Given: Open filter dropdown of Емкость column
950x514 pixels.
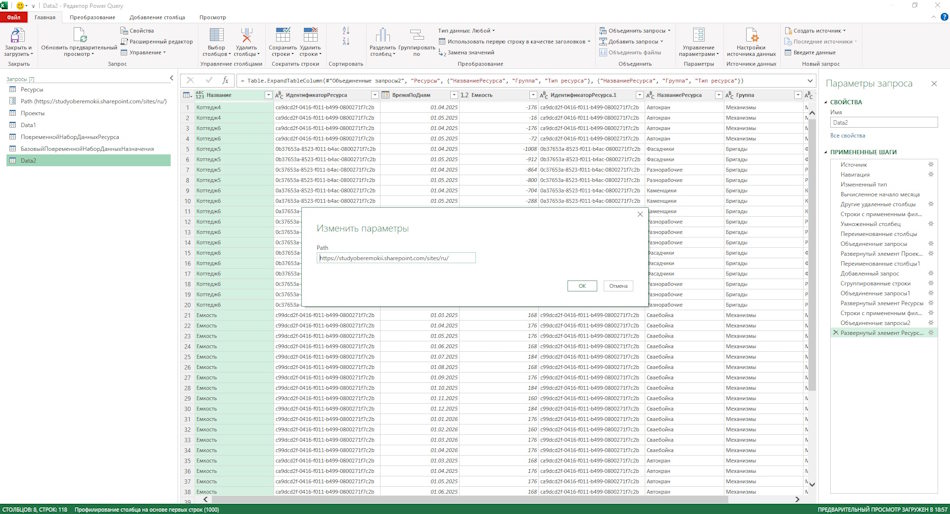Looking at the screenshot, I should pyautogui.click(x=533, y=95).
